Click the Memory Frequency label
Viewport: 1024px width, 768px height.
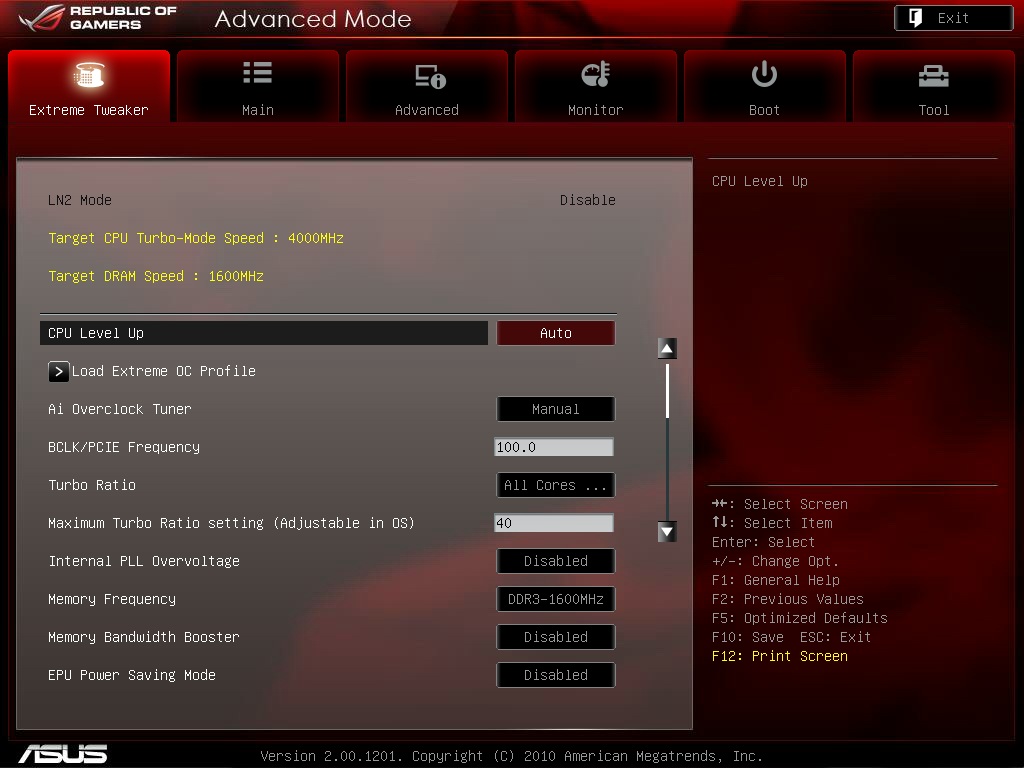click(112, 599)
